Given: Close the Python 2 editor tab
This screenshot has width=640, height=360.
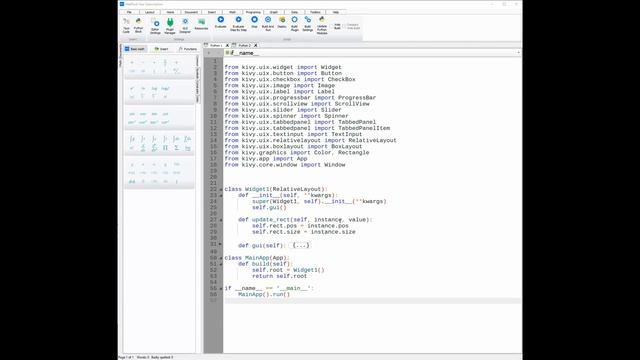Looking at the screenshot, I should [256, 45].
